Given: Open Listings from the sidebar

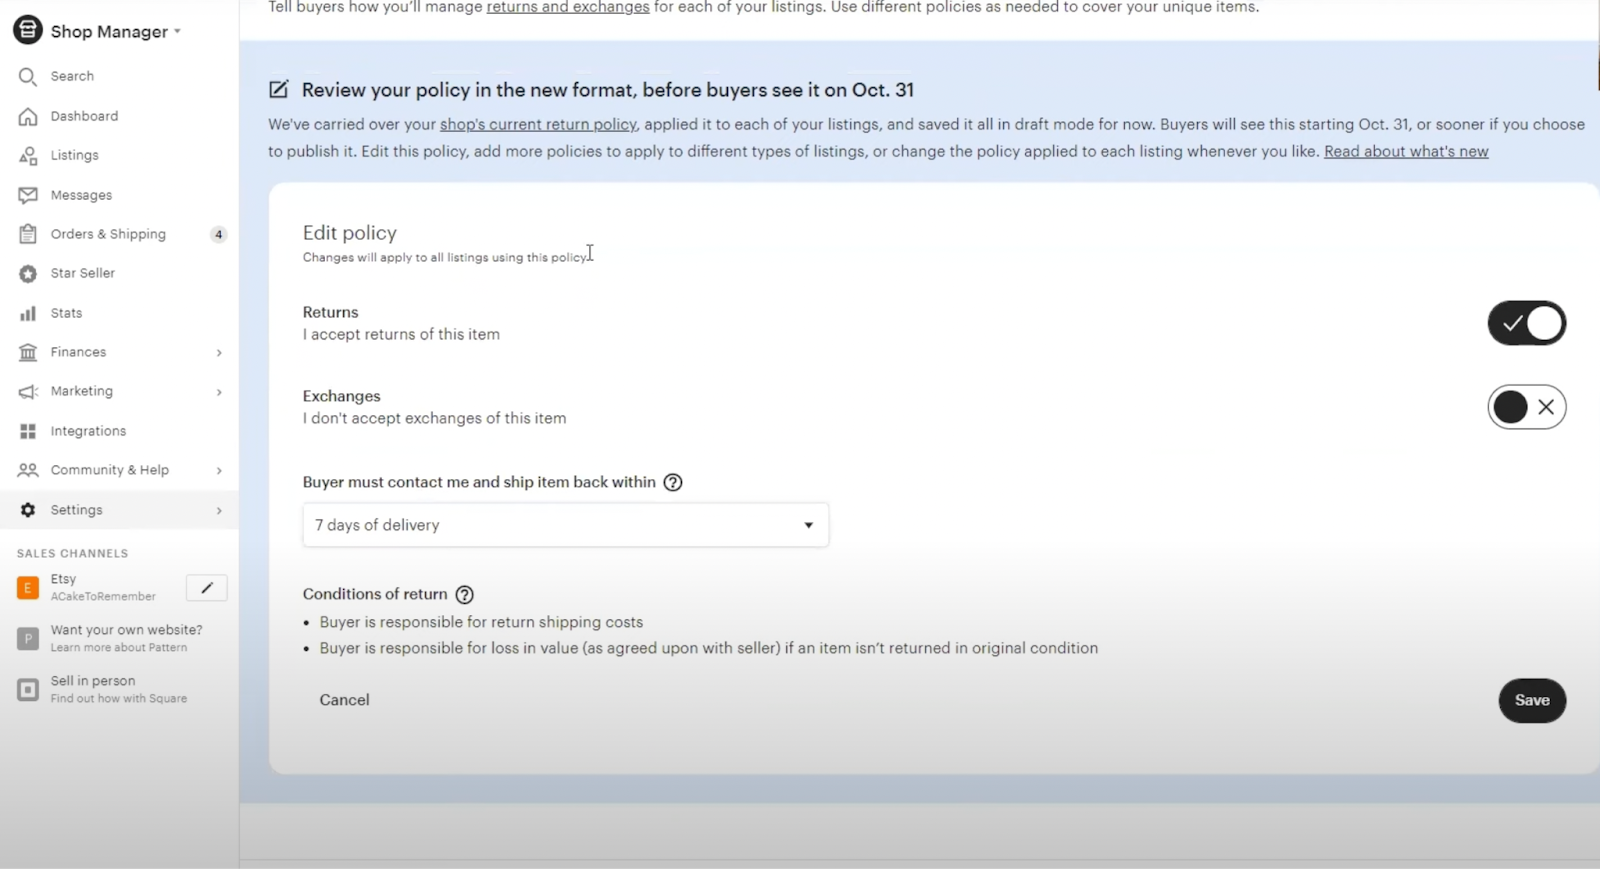Looking at the screenshot, I should click(74, 155).
